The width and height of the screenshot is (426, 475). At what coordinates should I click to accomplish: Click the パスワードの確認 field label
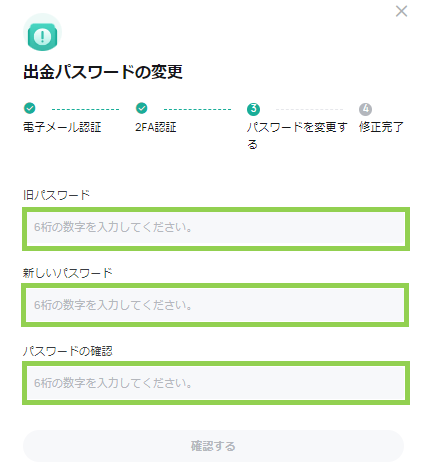point(68,351)
